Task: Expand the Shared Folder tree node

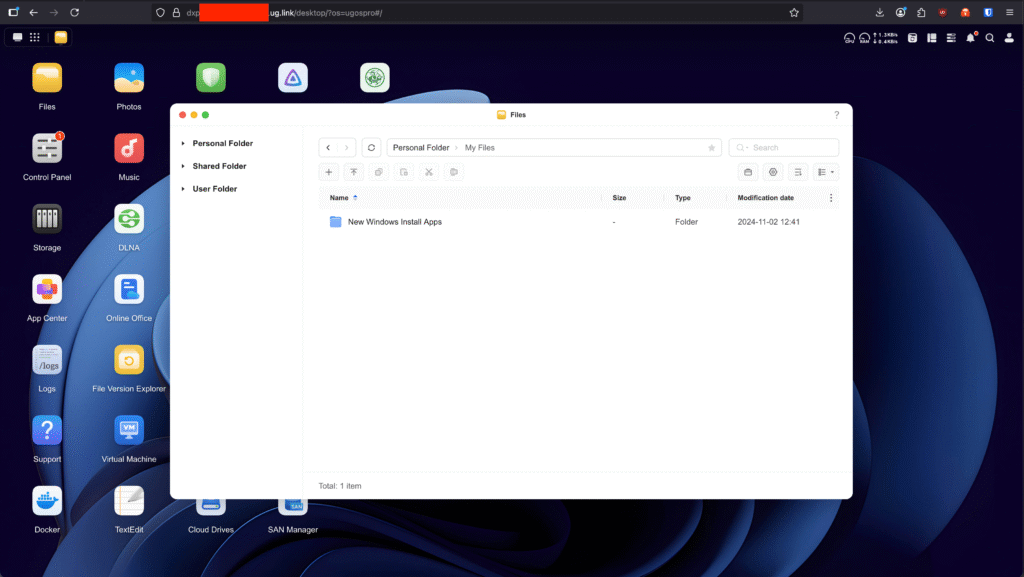Action: pyautogui.click(x=183, y=167)
